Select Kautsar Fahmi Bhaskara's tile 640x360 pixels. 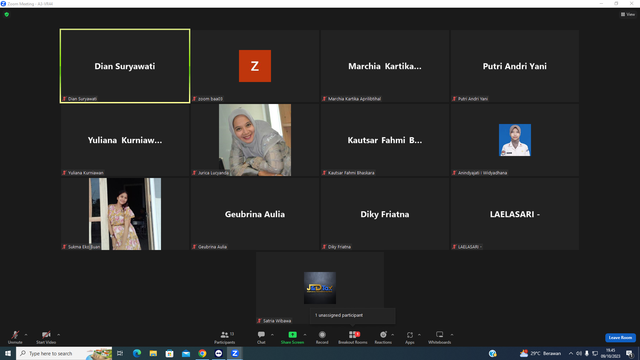click(384, 140)
